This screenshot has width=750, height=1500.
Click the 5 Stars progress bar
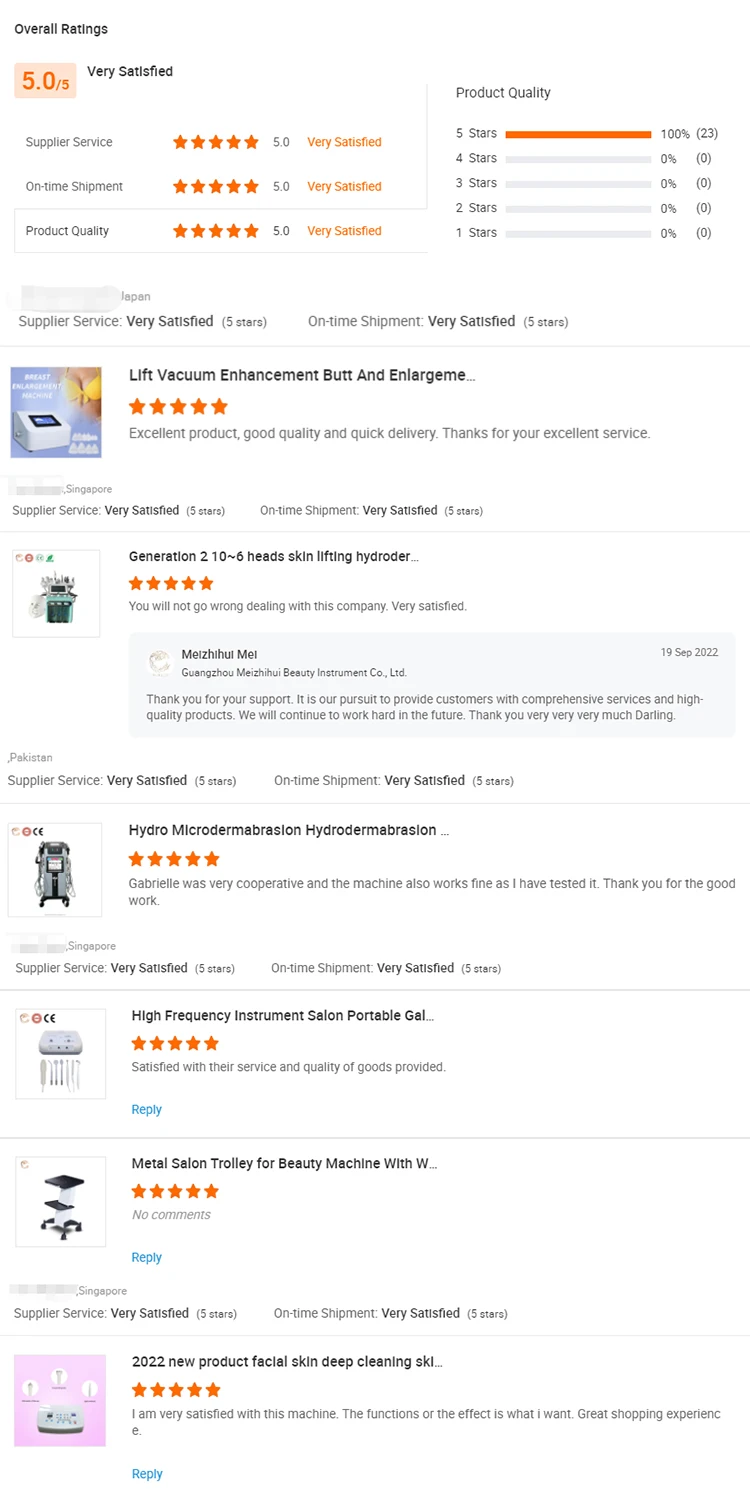pyautogui.click(x=578, y=134)
